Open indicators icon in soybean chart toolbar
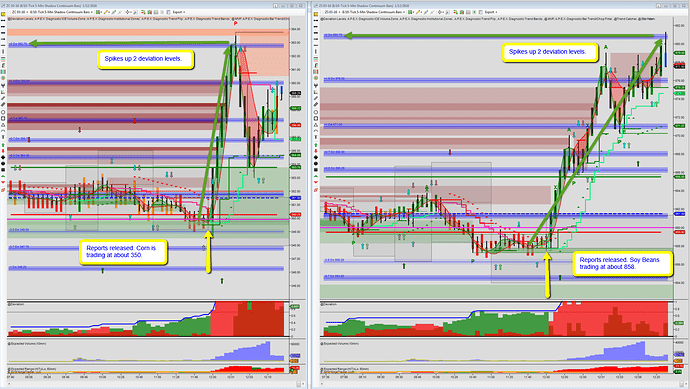This screenshot has width=690, height=389. click(468, 12)
